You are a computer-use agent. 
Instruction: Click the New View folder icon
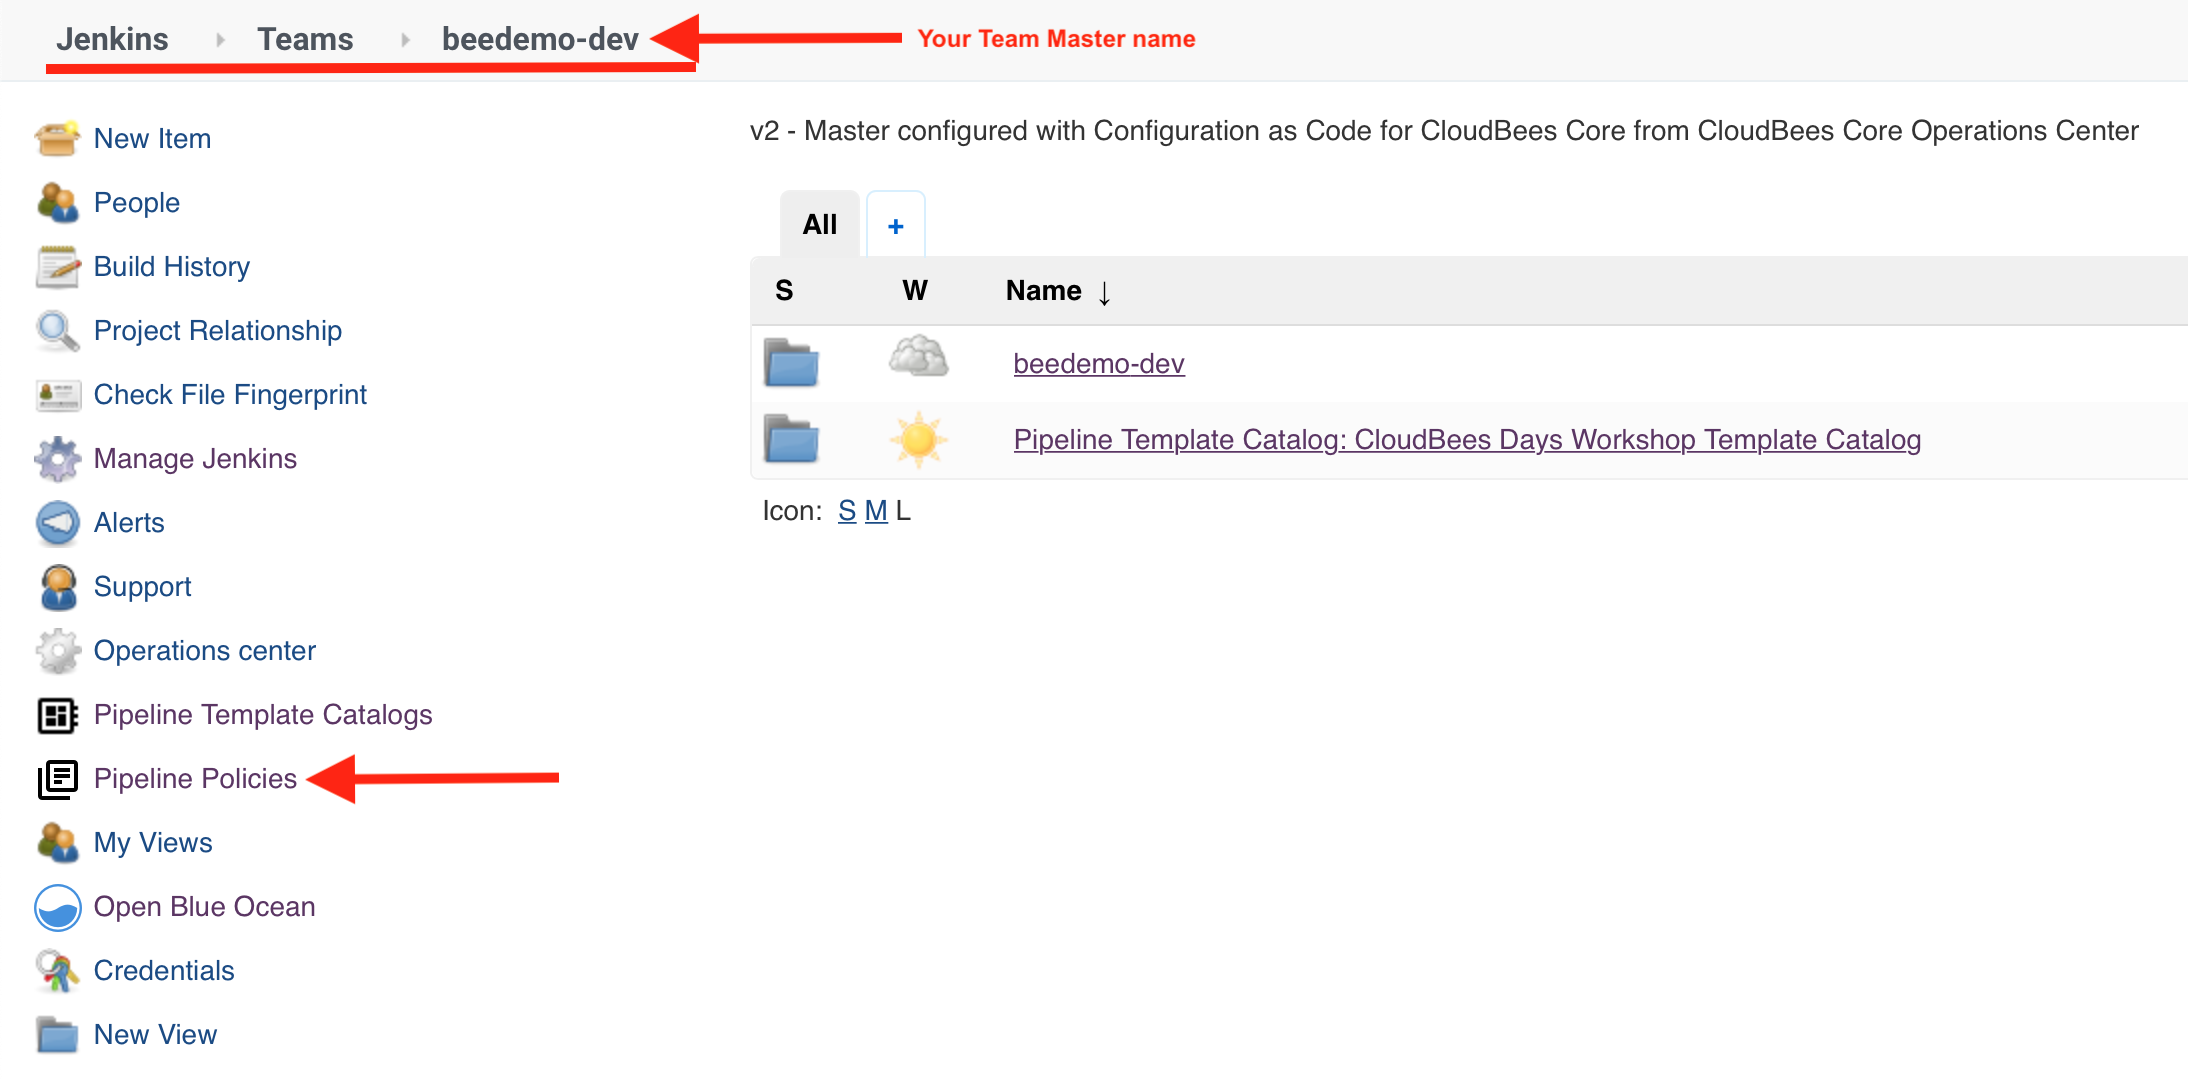coord(57,1035)
